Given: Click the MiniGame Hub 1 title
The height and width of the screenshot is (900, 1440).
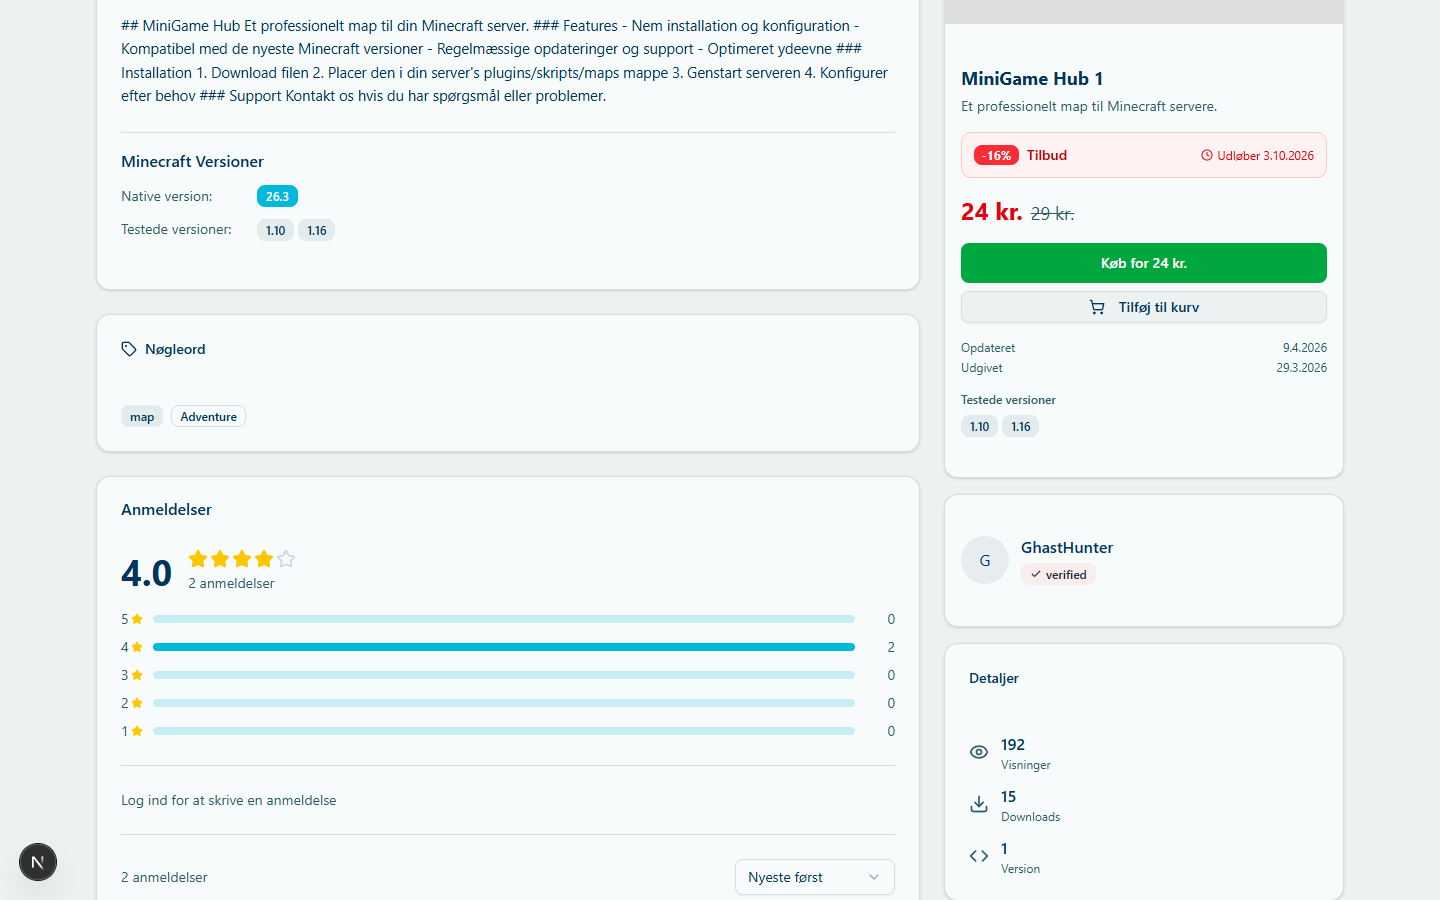Looking at the screenshot, I should pos(1032,79).
